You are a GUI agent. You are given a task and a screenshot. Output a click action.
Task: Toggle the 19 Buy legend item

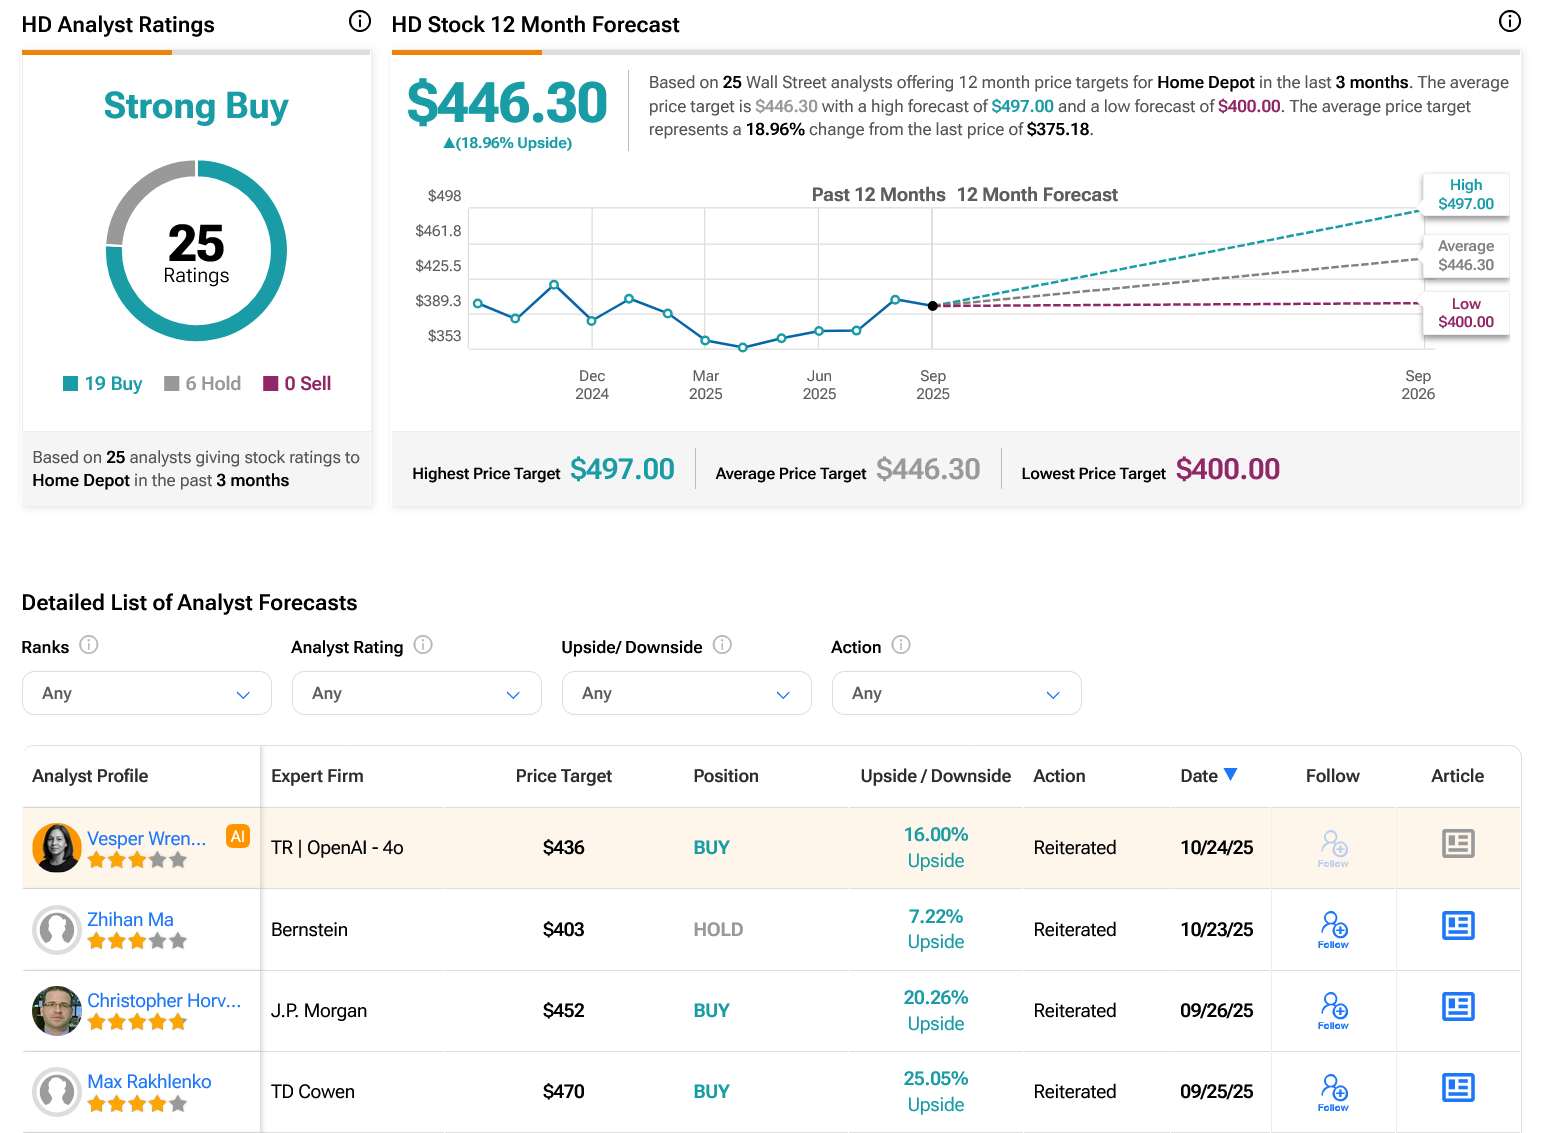pos(103,384)
